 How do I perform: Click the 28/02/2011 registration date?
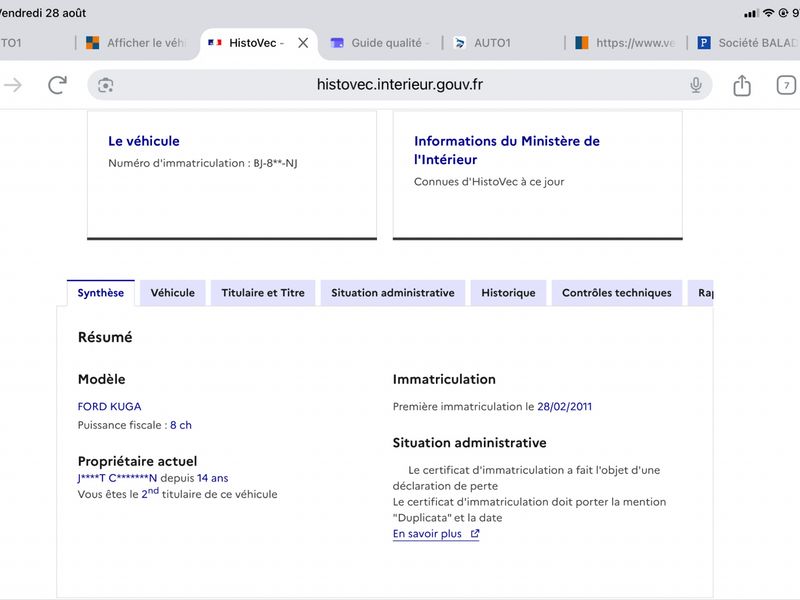point(564,407)
